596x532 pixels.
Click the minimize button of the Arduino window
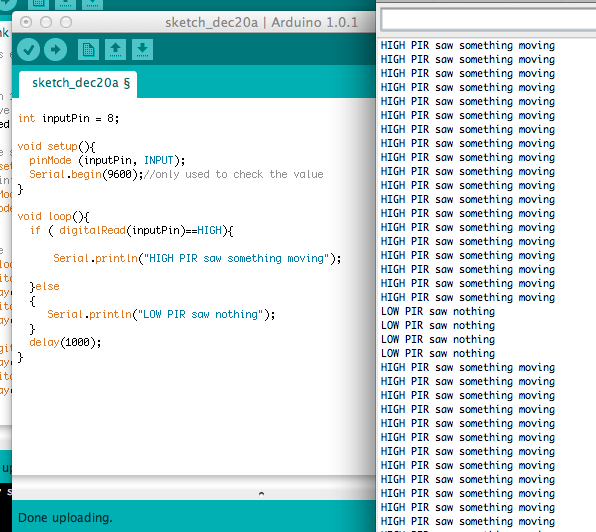pyautogui.click(x=46, y=22)
